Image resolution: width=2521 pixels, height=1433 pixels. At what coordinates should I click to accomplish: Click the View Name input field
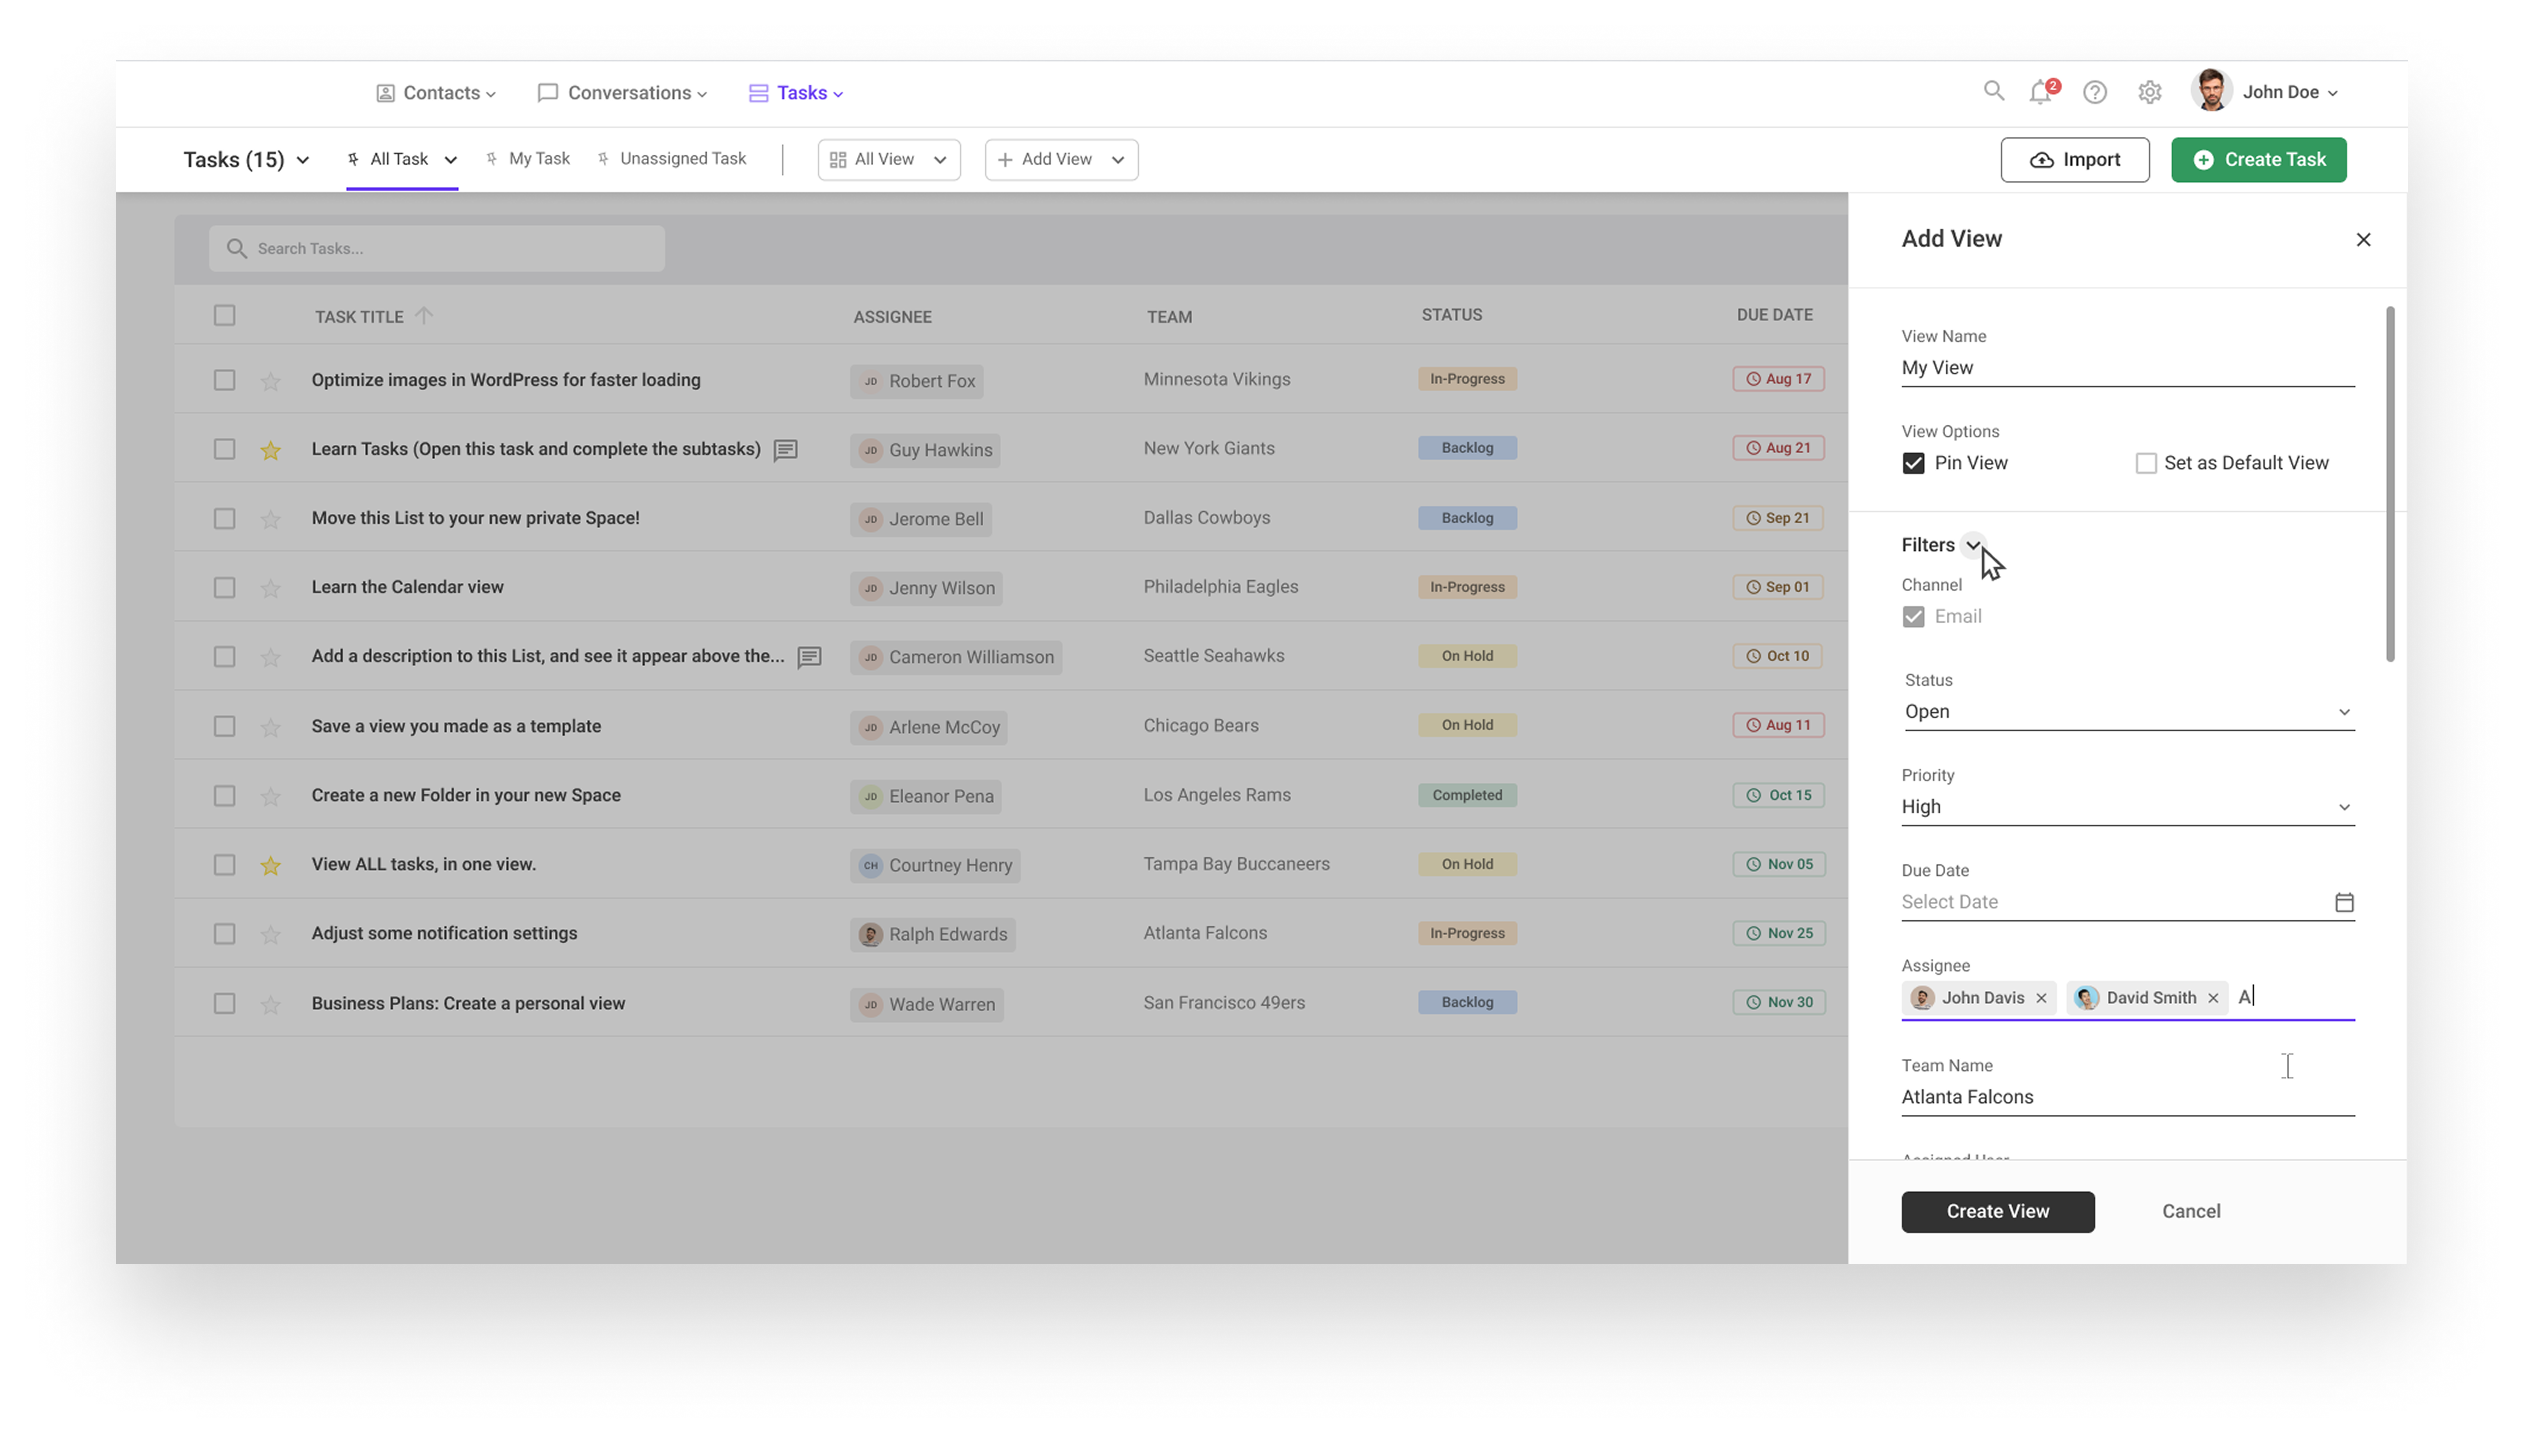tap(2127, 368)
